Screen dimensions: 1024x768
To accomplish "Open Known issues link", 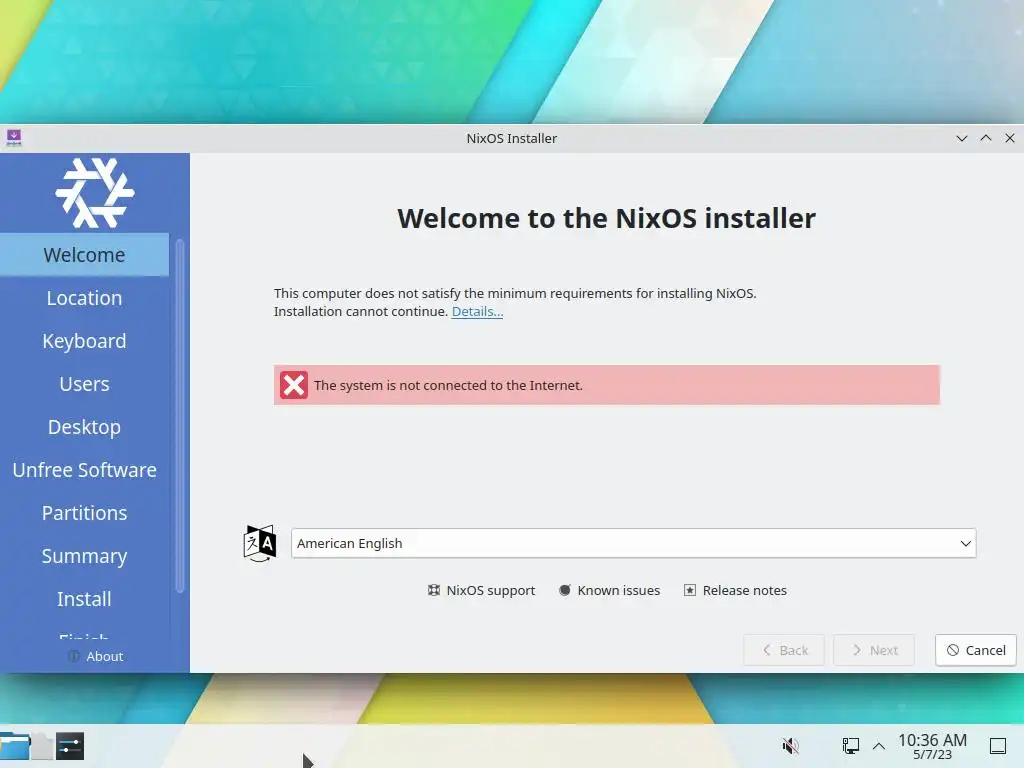I will (x=609, y=590).
